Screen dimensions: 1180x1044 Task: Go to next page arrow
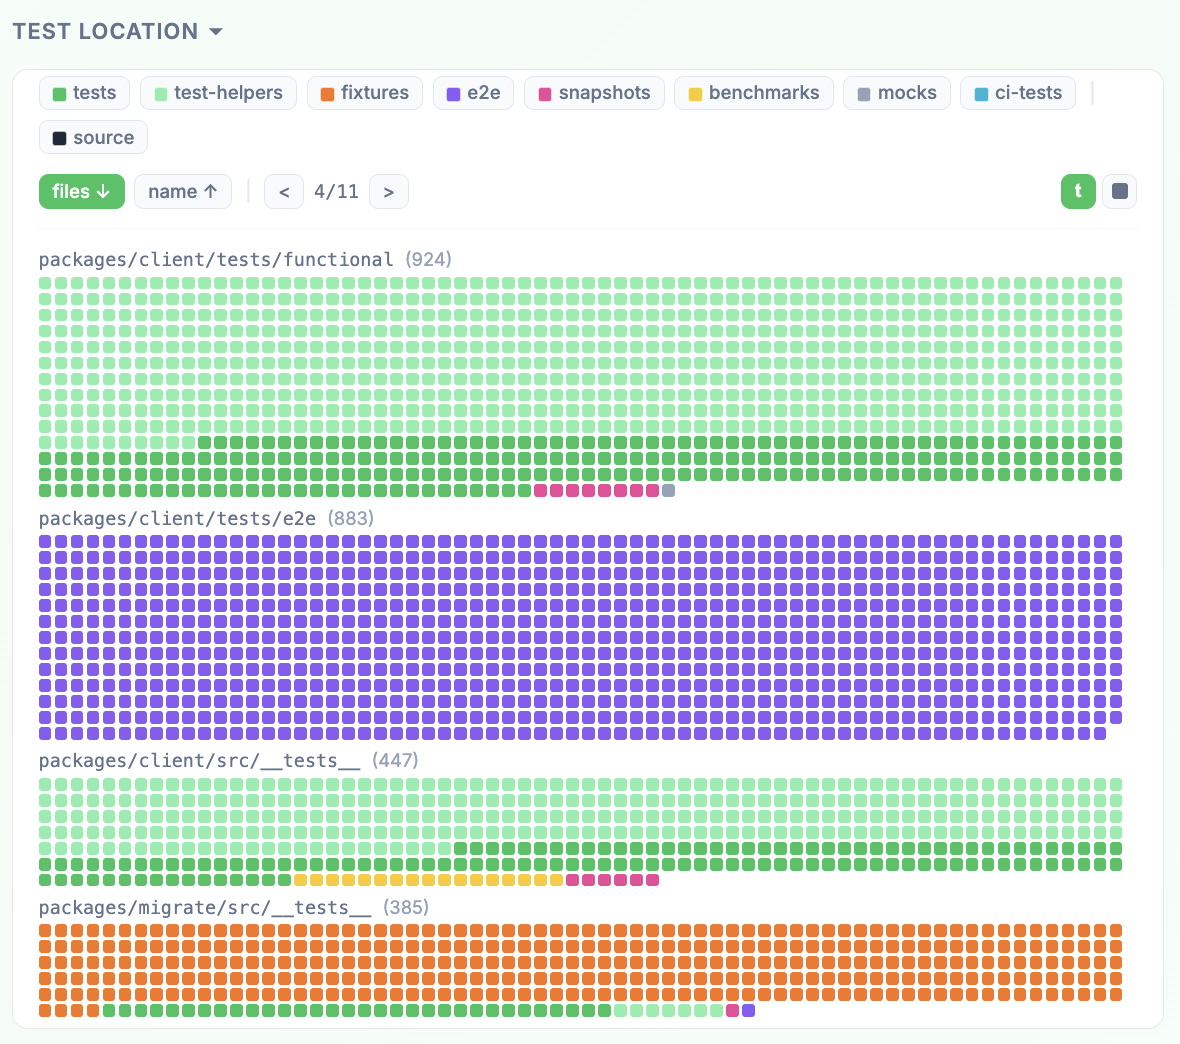click(389, 192)
